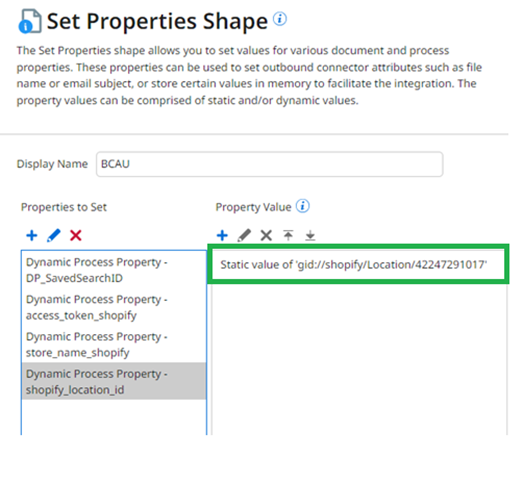523x482 pixels.
Task: Click the add property plus icon under Properties to Set
Action: [x=32, y=235]
